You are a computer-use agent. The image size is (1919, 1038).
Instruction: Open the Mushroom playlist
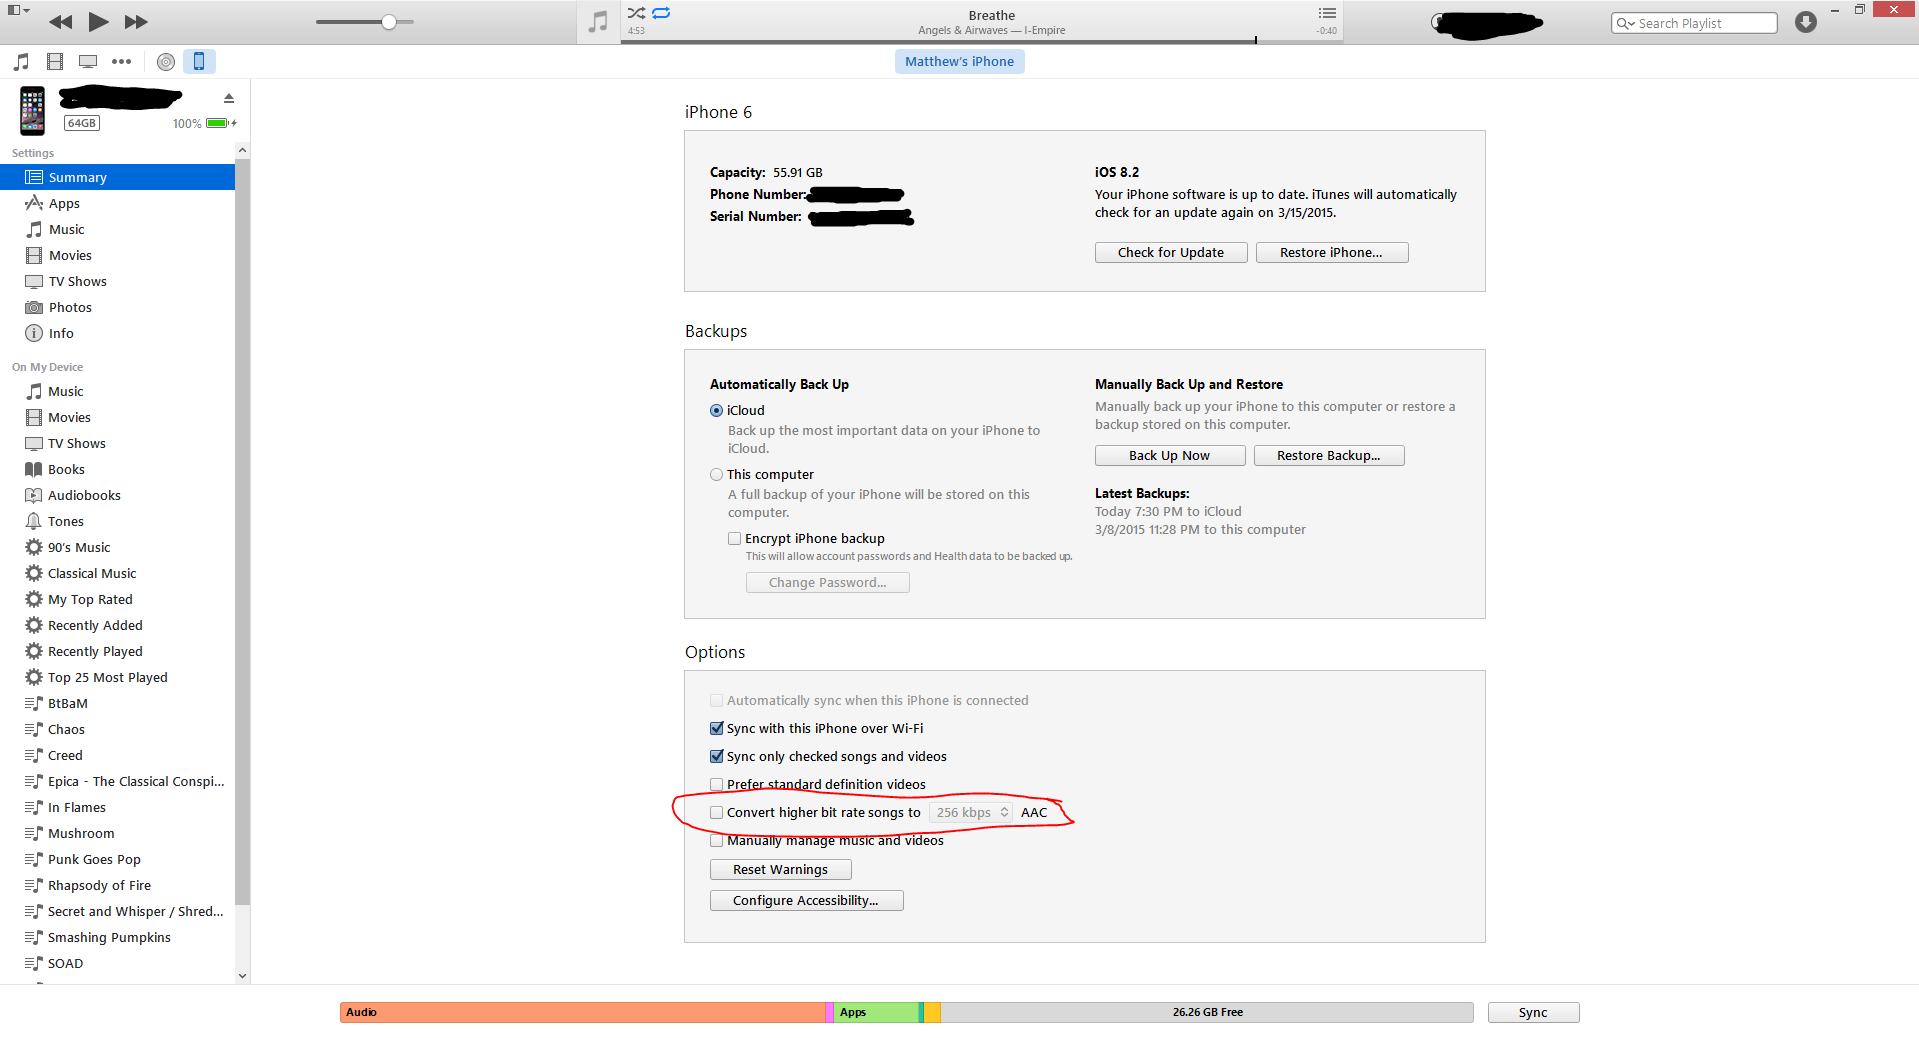(118, 833)
